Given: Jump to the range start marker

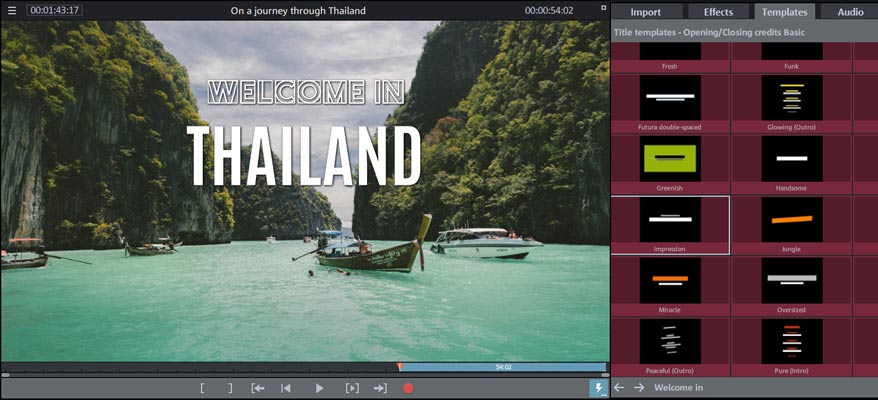Looking at the screenshot, I should (x=258, y=388).
